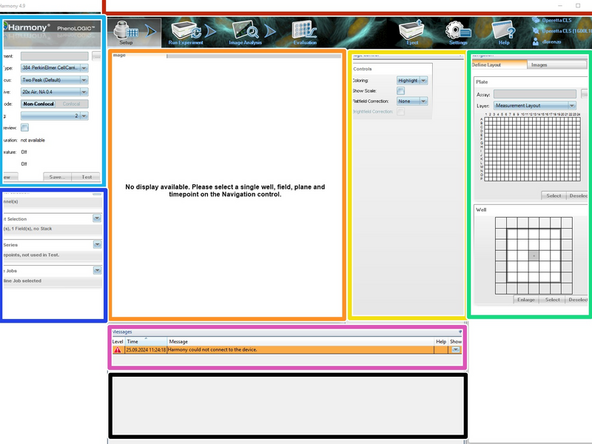Screen dimensions: 592x444
Task: Click the center field in Well grid
Action: point(533,256)
